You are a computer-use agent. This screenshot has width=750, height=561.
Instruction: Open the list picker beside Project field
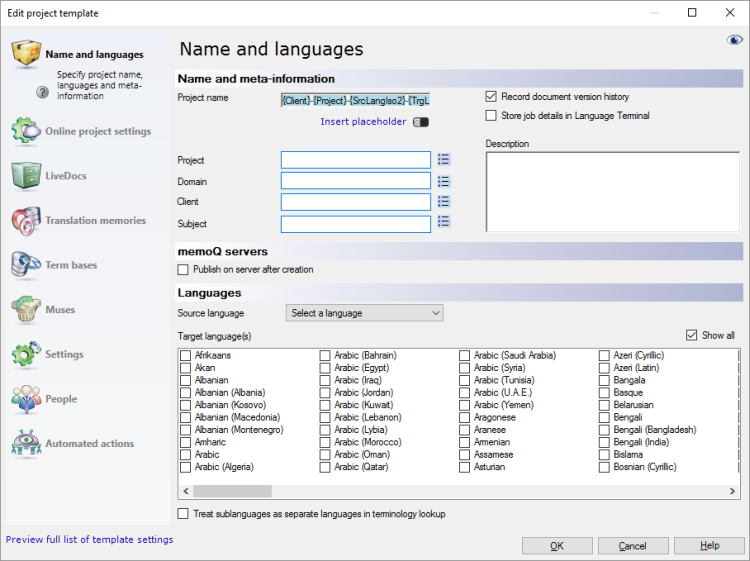(444, 160)
